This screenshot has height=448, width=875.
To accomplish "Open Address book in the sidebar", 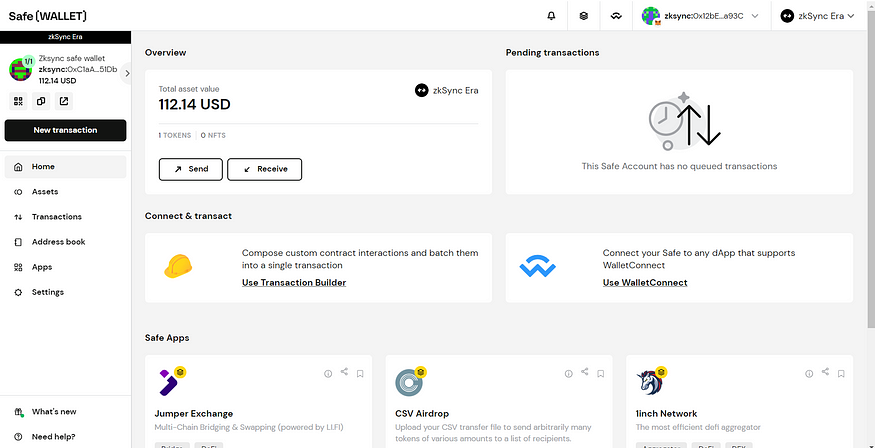I will click(x=65, y=242).
